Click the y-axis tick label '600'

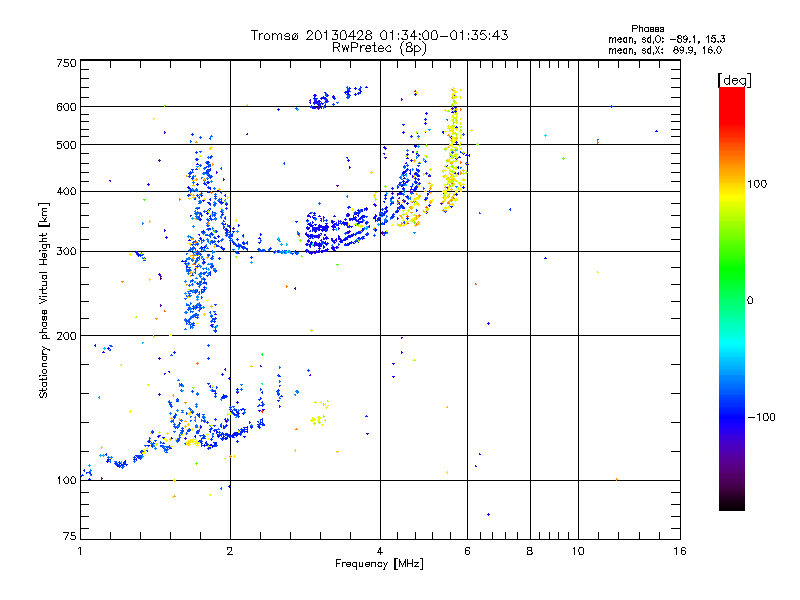click(x=66, y=107)
